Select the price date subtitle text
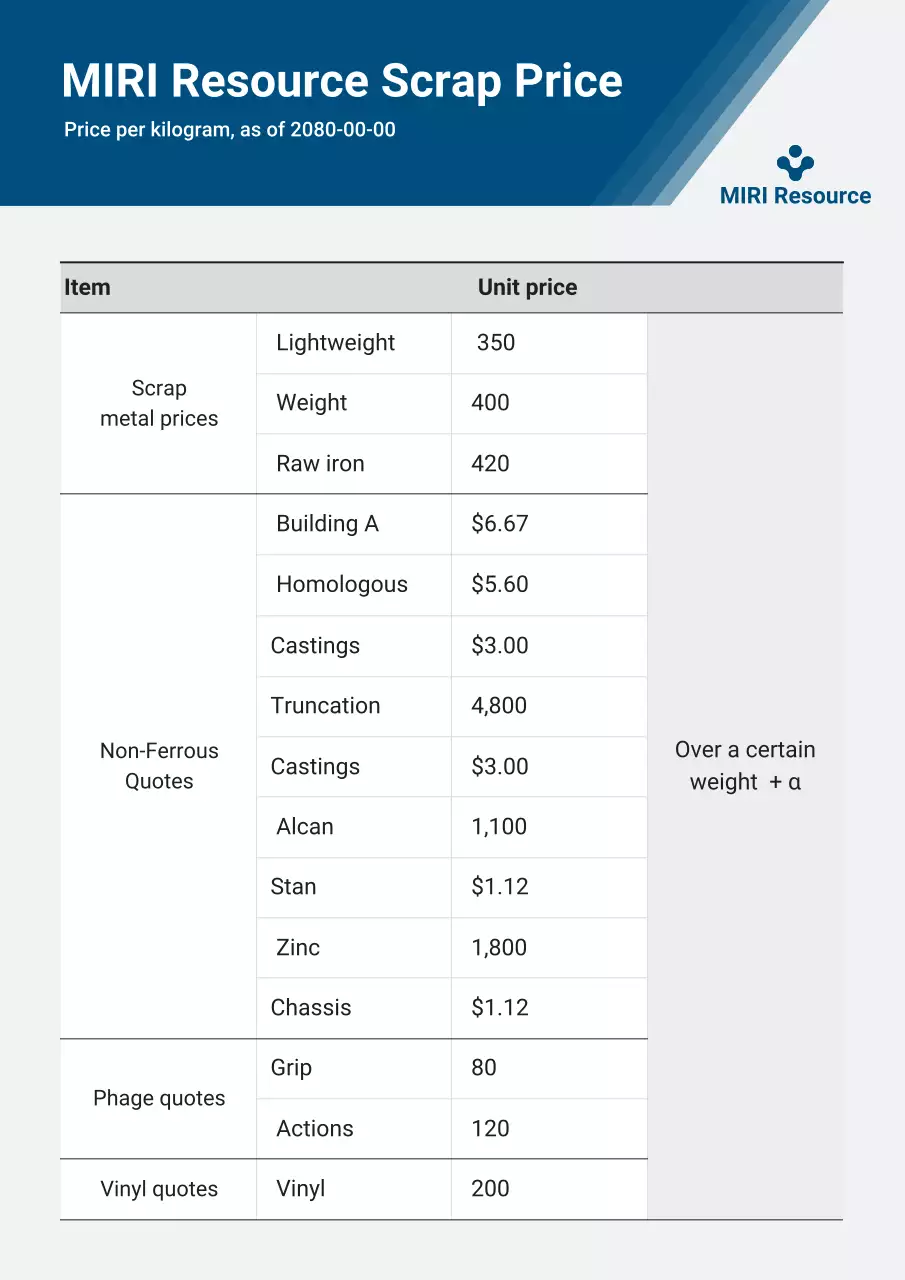The height and width of the screenshot is (1280, 905). tap(230, 130)
